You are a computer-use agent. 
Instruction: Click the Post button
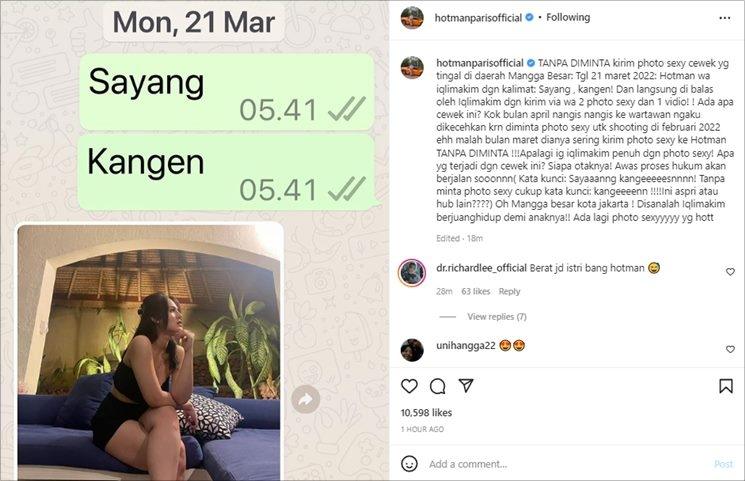724,464
